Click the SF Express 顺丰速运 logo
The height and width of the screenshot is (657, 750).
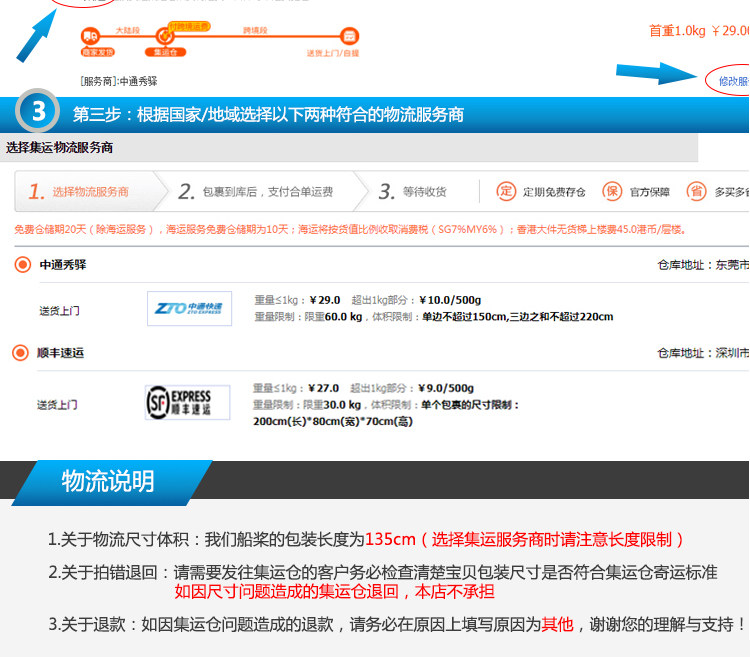click(188, 403)
